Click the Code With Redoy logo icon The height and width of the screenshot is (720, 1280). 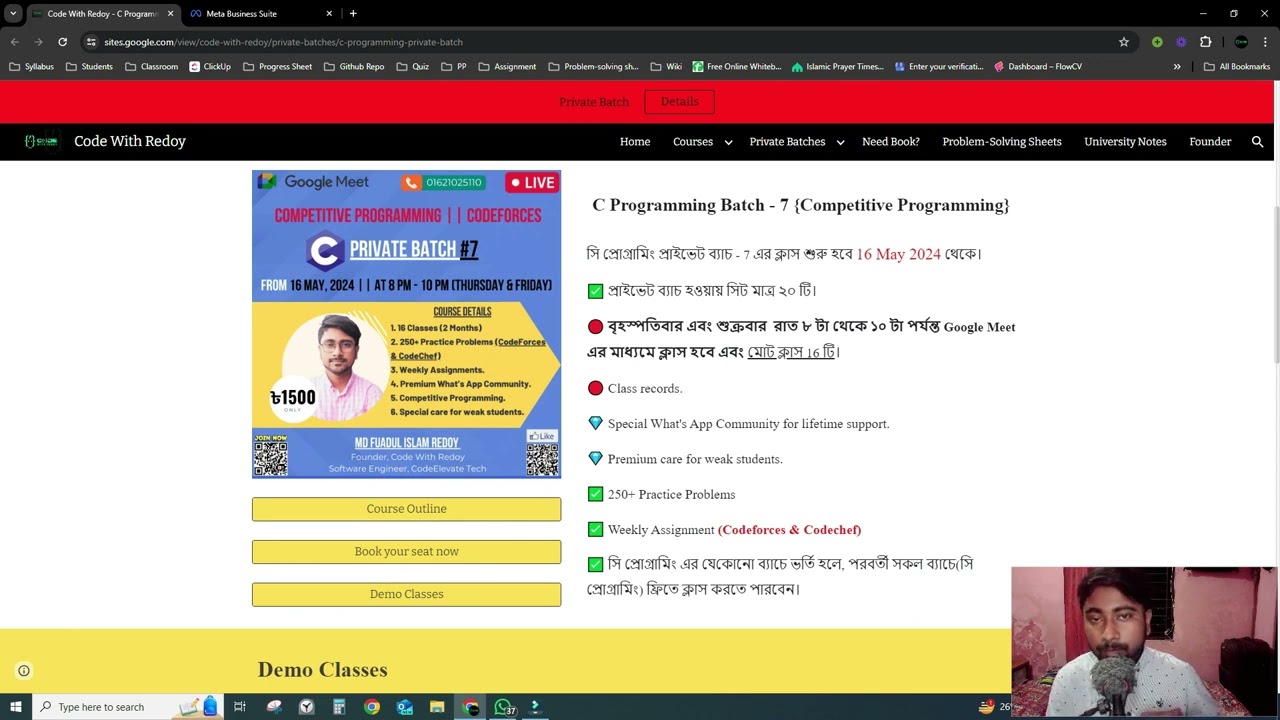[41, 141]
